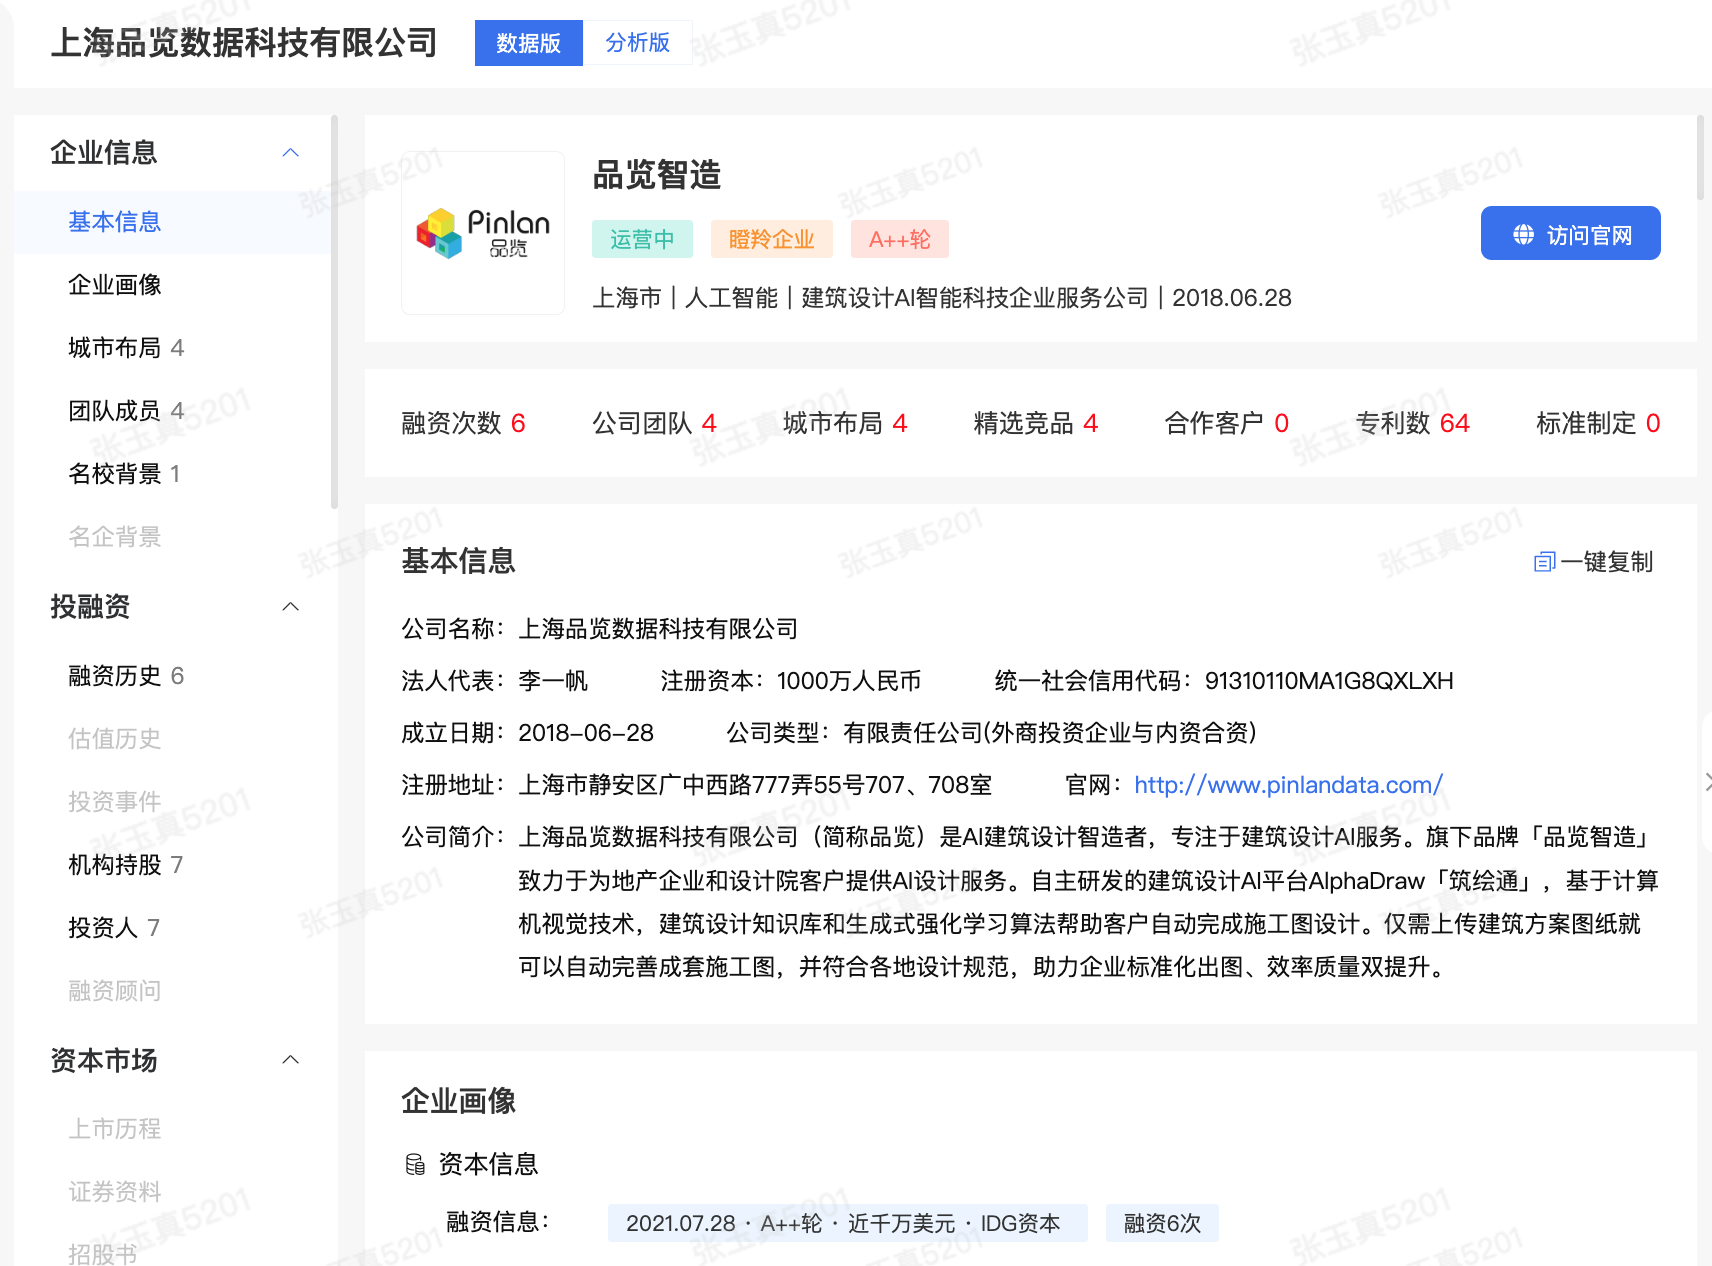Screen dimensions: 1712x1266
Task: Click the Pinlan 品览 company logo
Action: coord(483,233)
